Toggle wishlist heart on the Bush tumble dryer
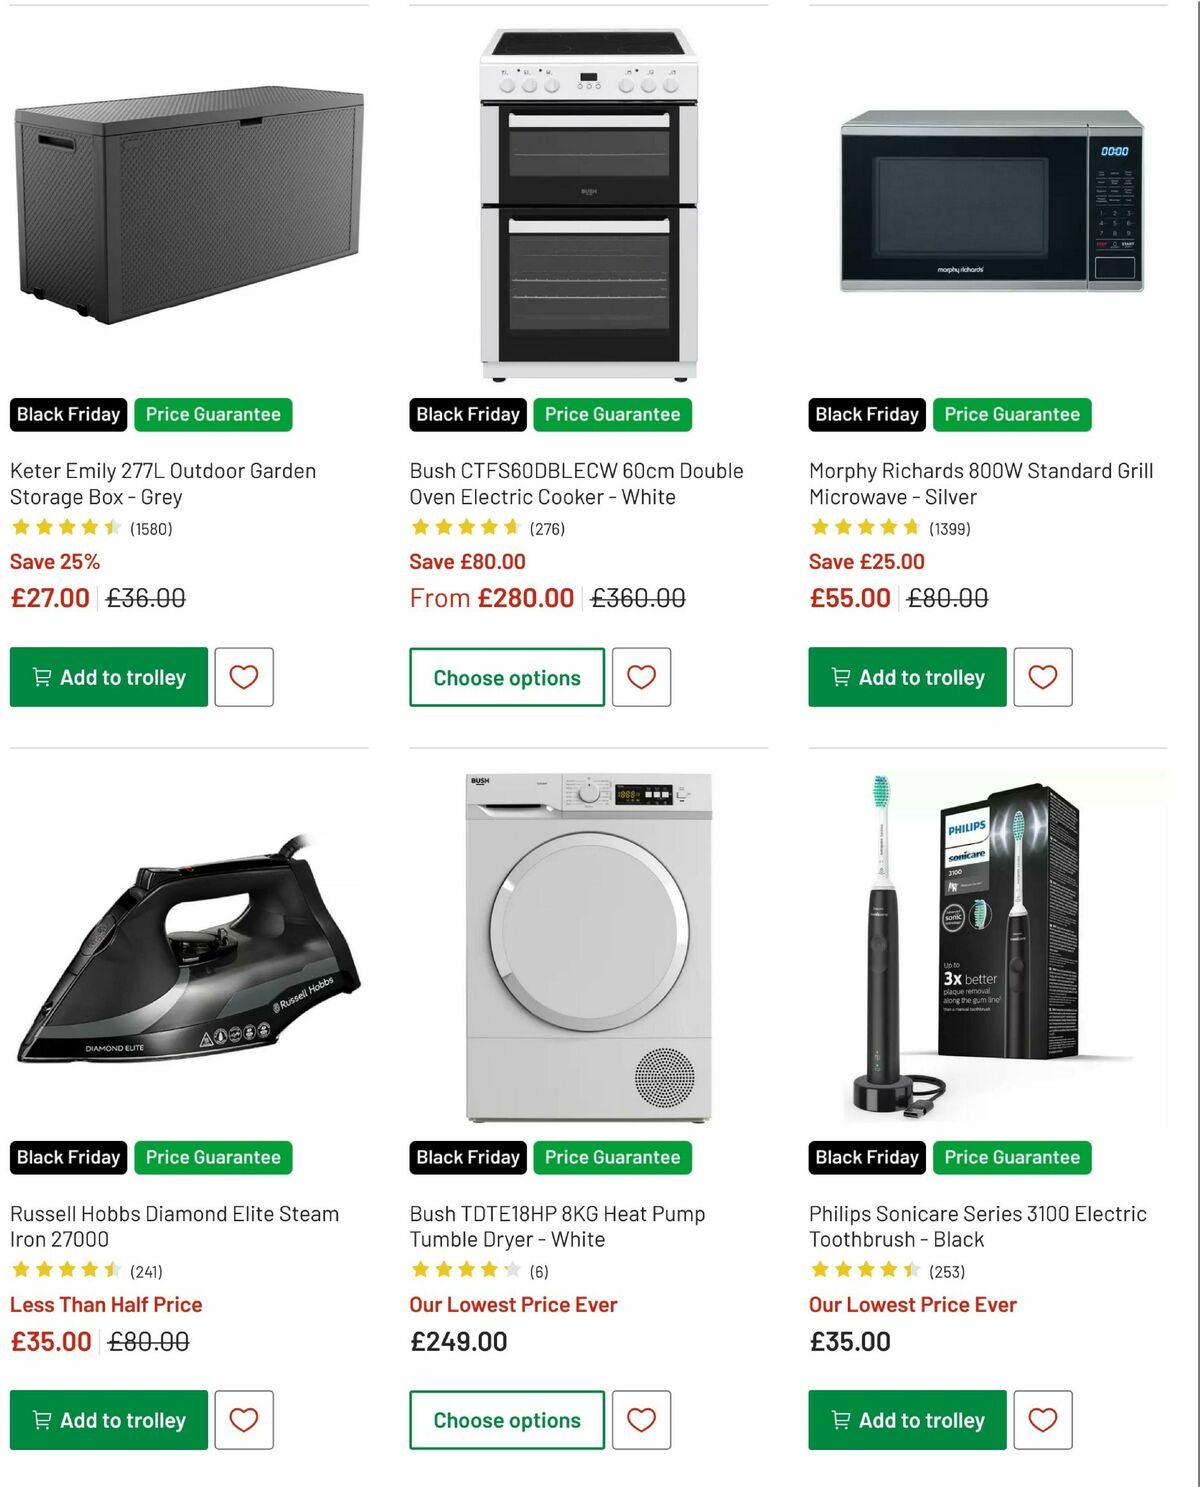 [x=642, y=1420]
